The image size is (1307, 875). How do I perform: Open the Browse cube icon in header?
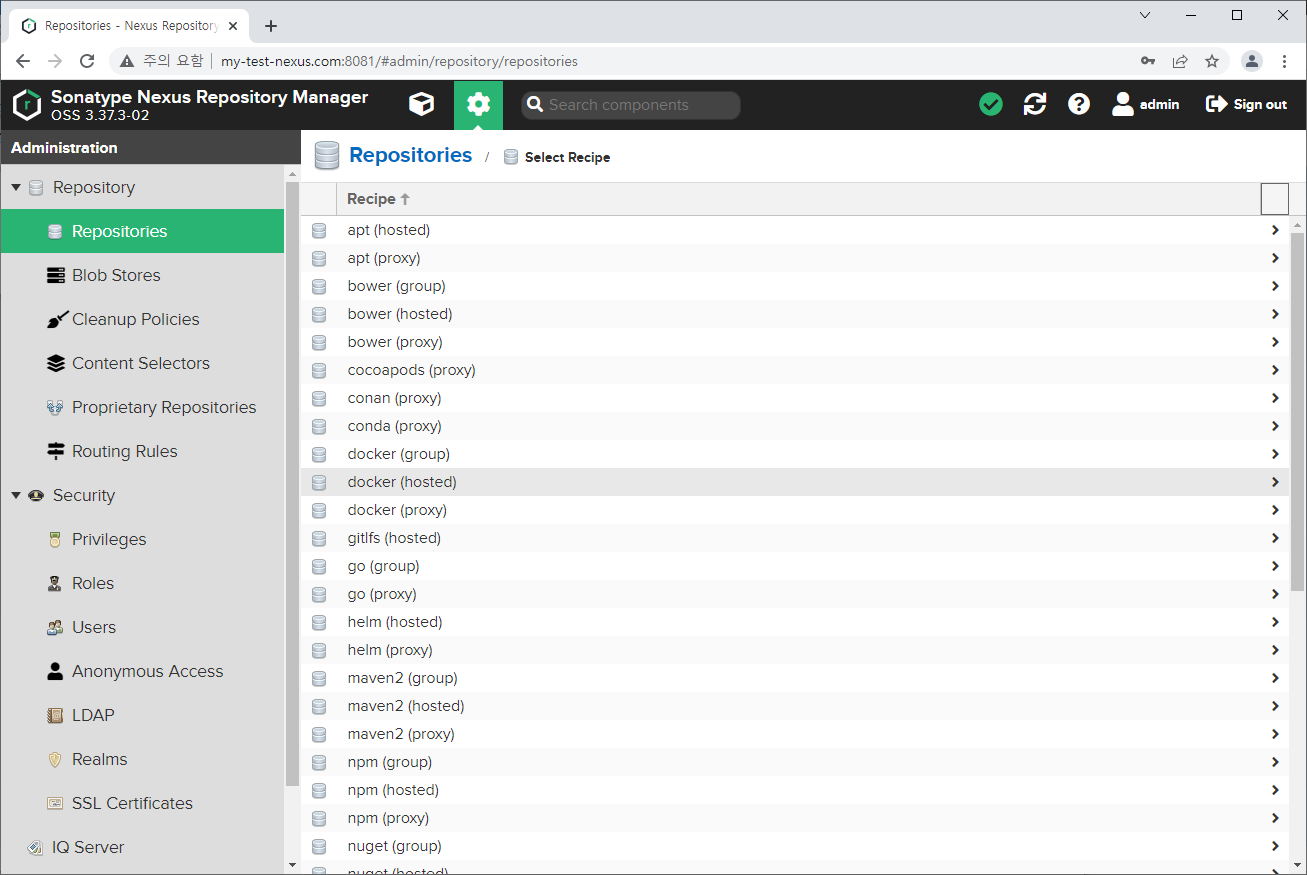(422, 104)
